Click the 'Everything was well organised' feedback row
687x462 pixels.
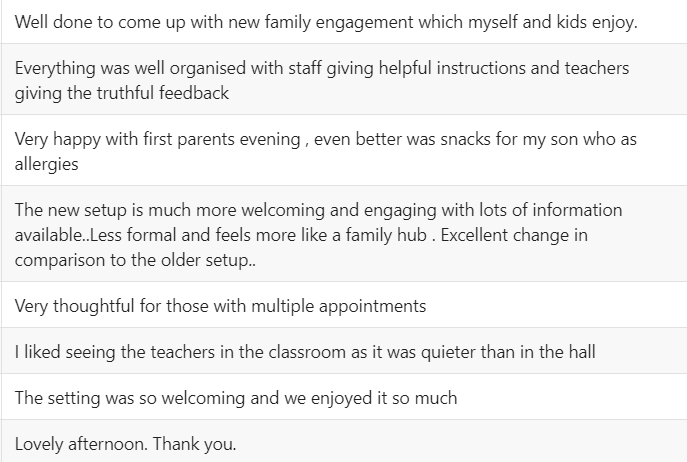click(344, 79)
